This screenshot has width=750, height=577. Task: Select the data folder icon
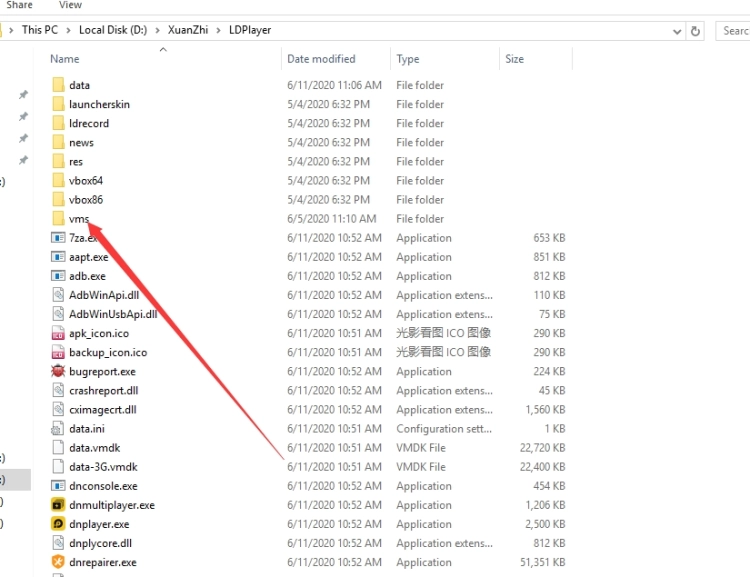click(58, 85)
